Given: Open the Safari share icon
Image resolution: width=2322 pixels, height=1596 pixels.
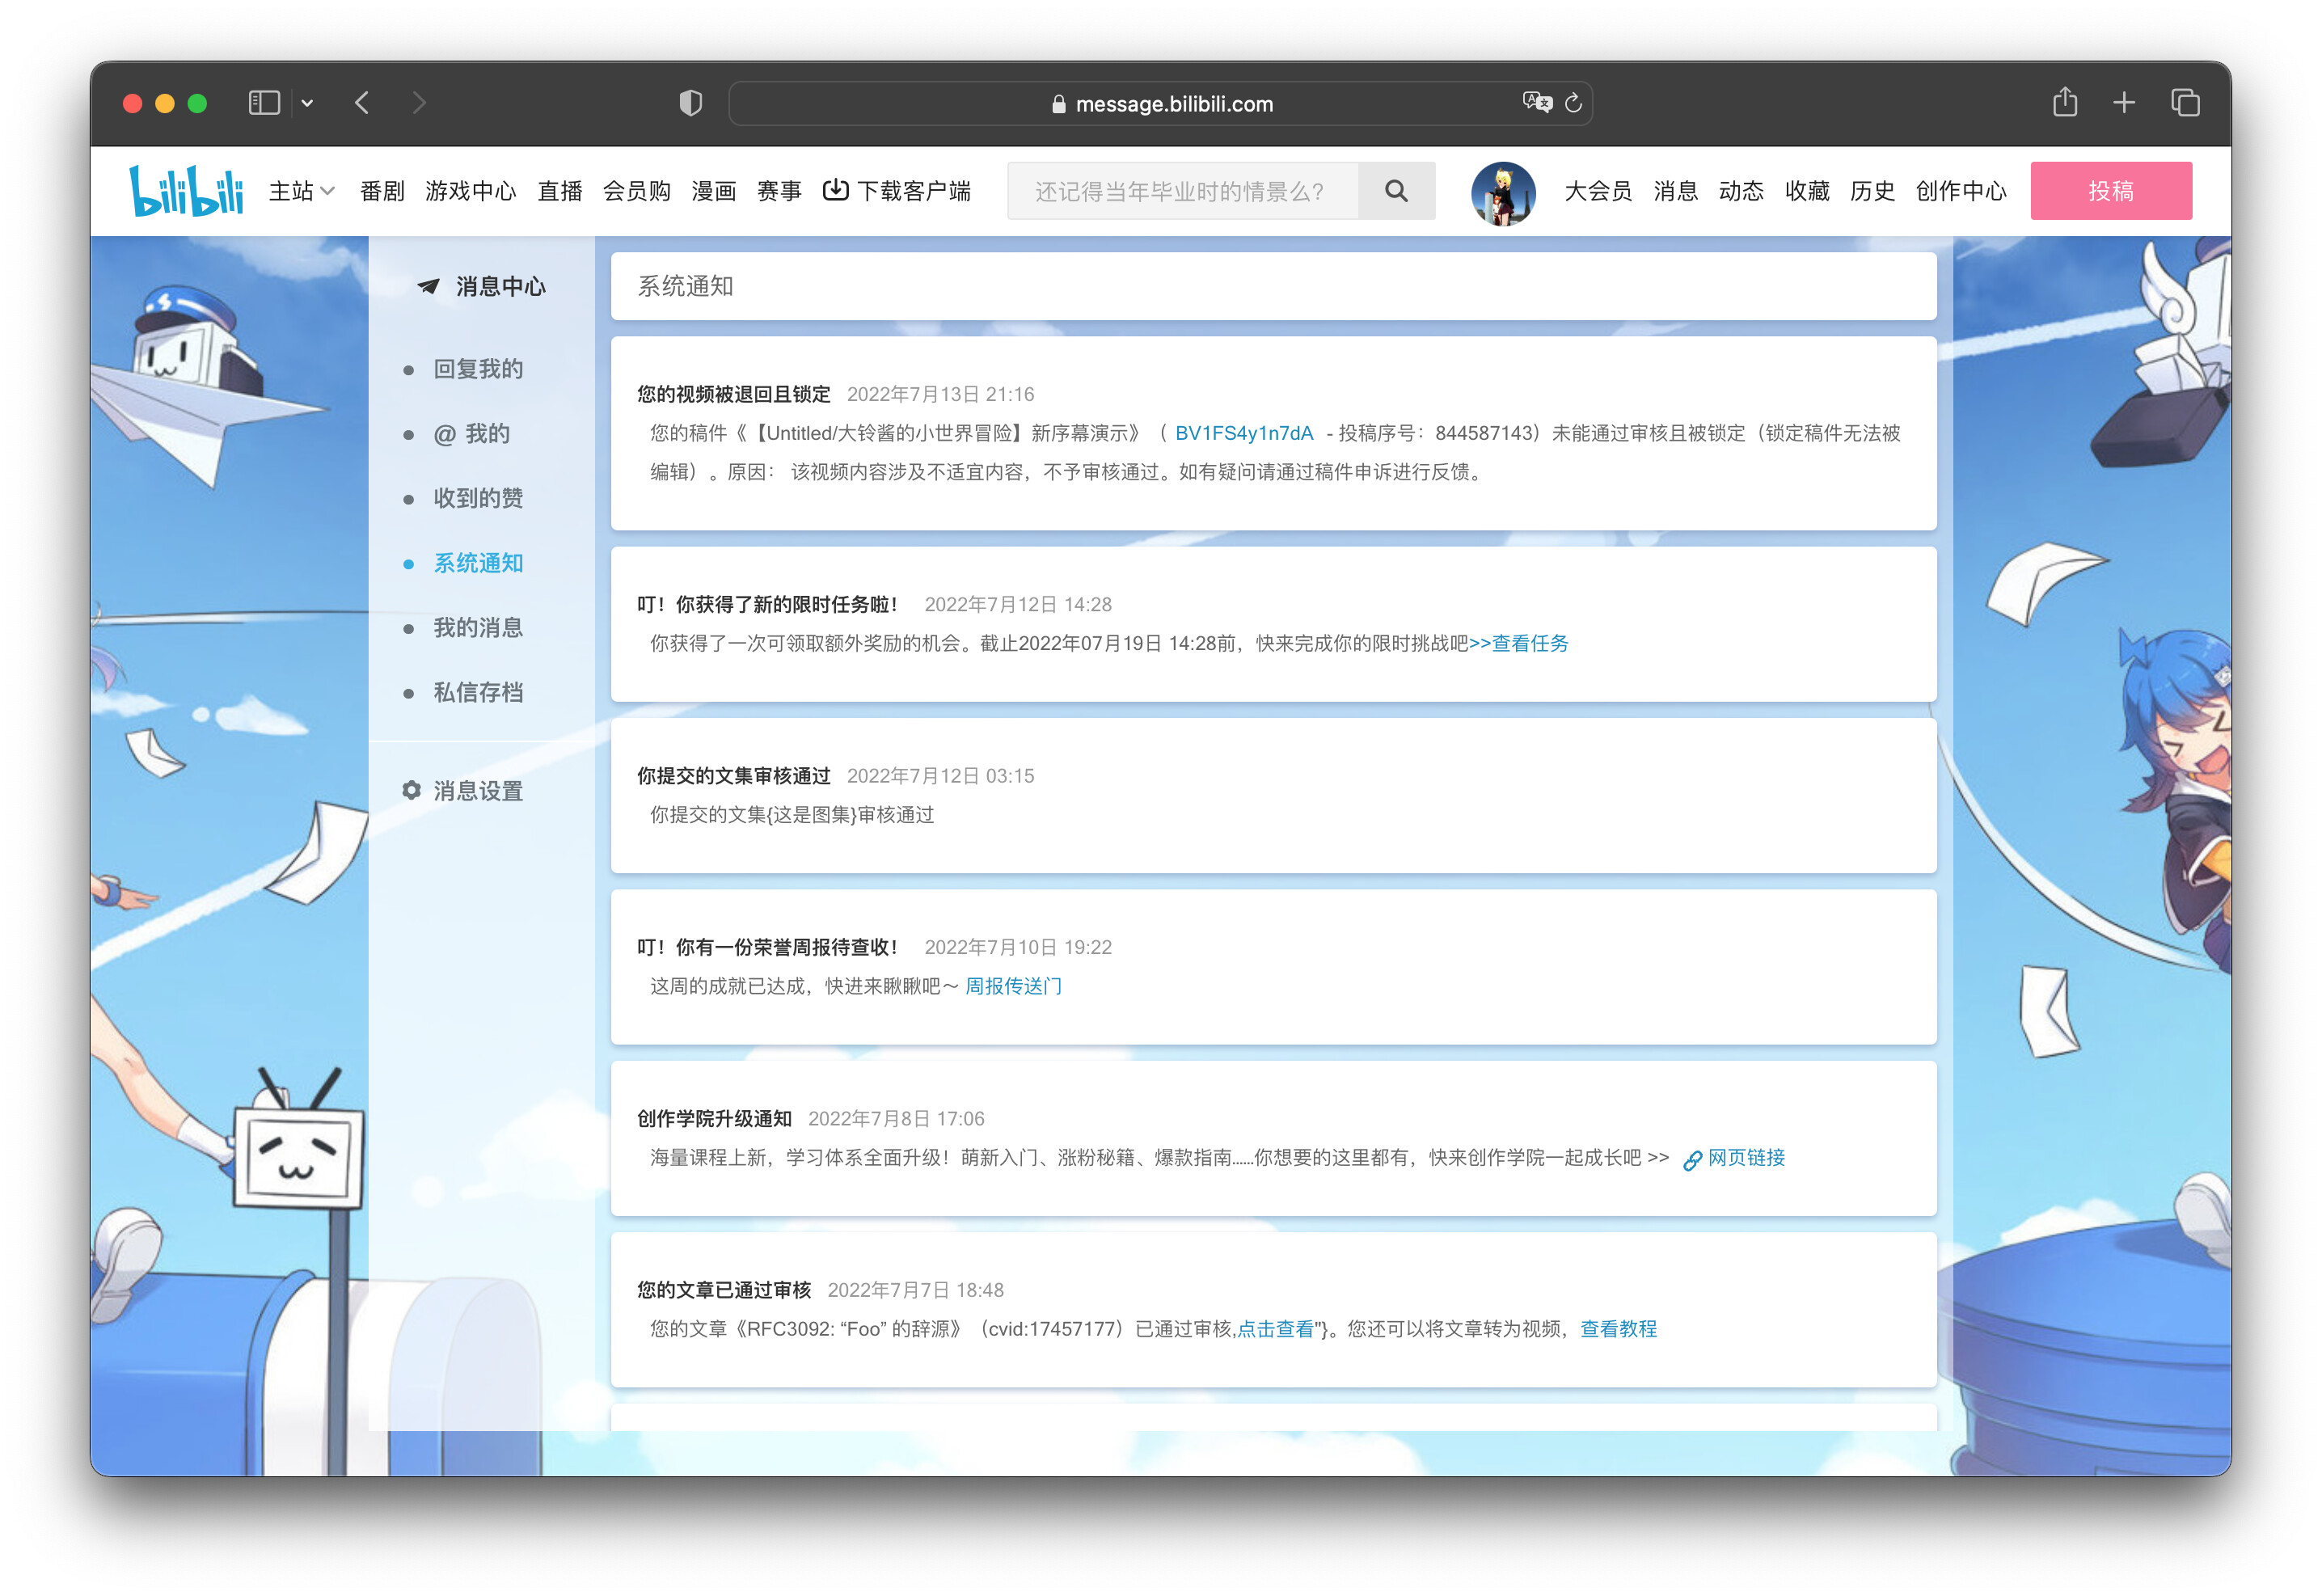Looking at the screenshot, I should click(2064, 103).
